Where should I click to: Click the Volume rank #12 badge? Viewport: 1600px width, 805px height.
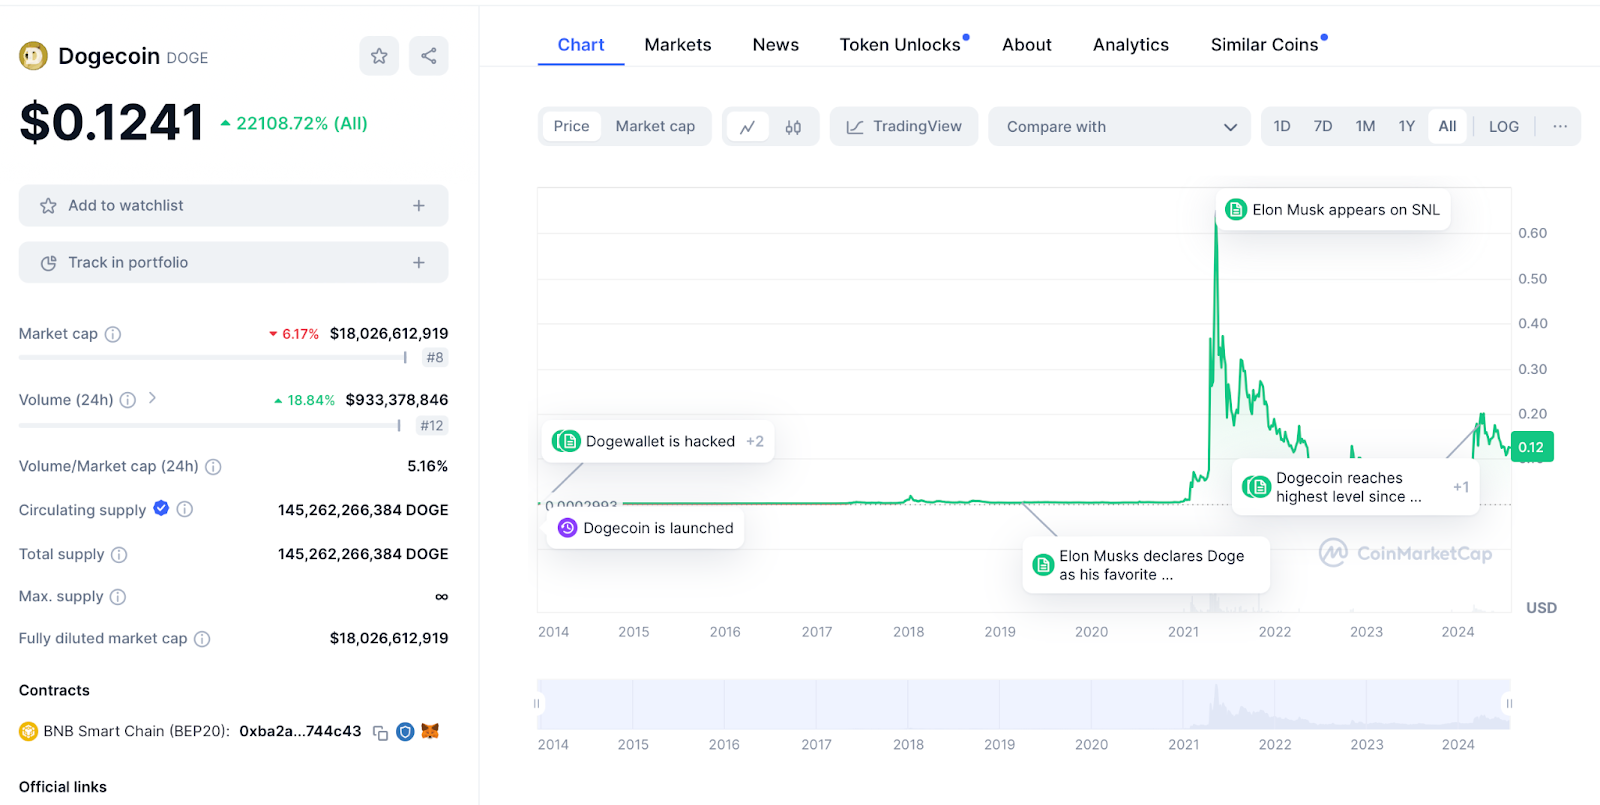[432, 426]
